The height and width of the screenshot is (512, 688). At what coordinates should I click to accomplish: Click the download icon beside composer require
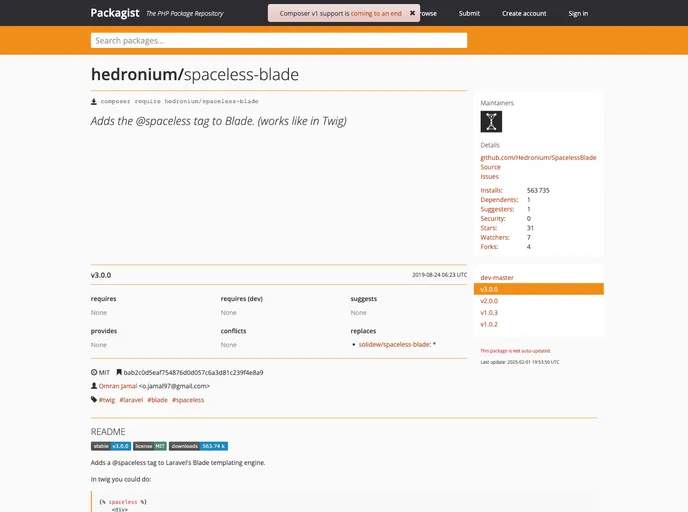93,101
